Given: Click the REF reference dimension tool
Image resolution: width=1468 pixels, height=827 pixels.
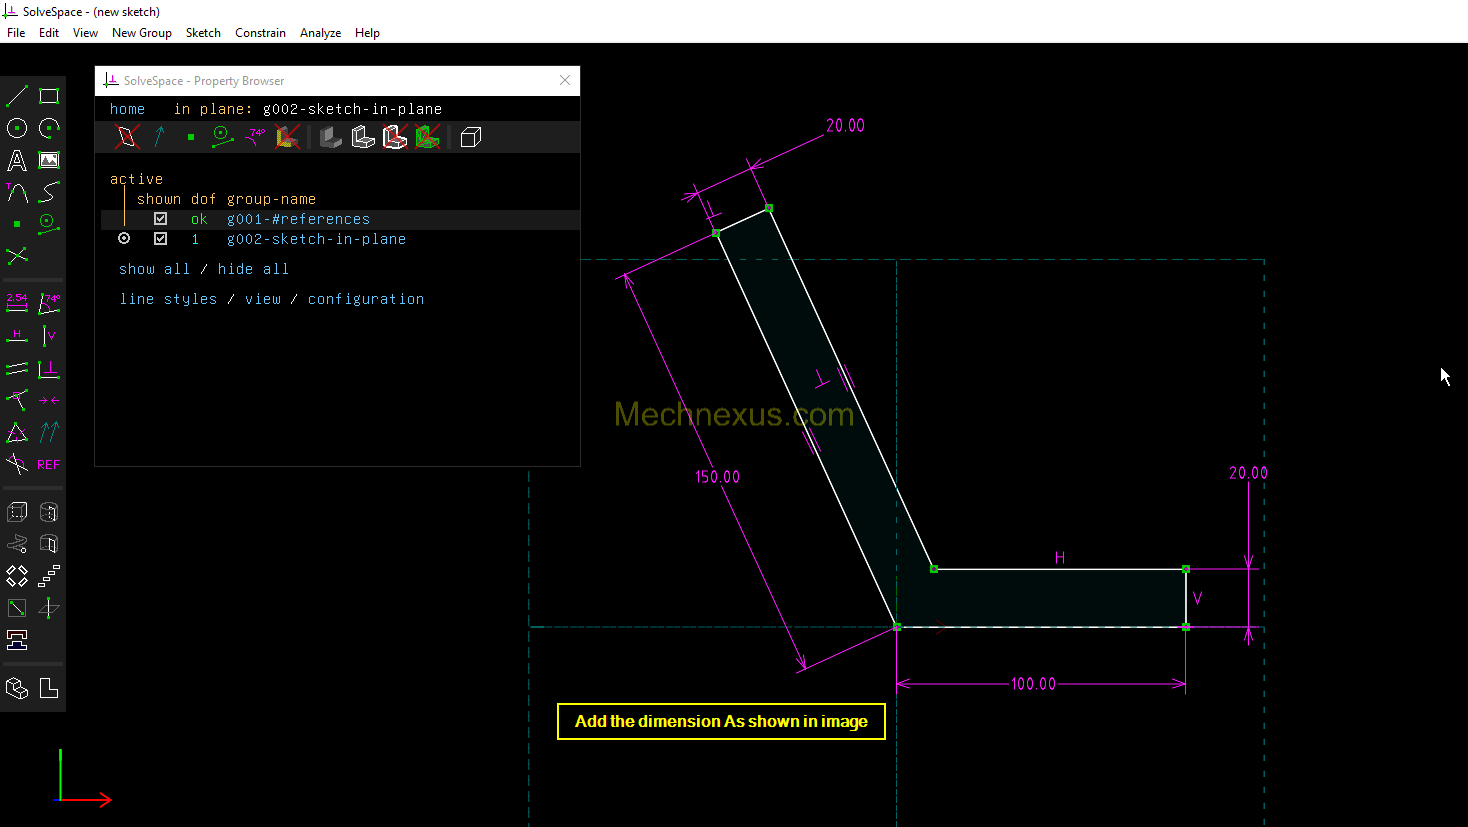Looking at the screenshot, I should coord(49,465).
